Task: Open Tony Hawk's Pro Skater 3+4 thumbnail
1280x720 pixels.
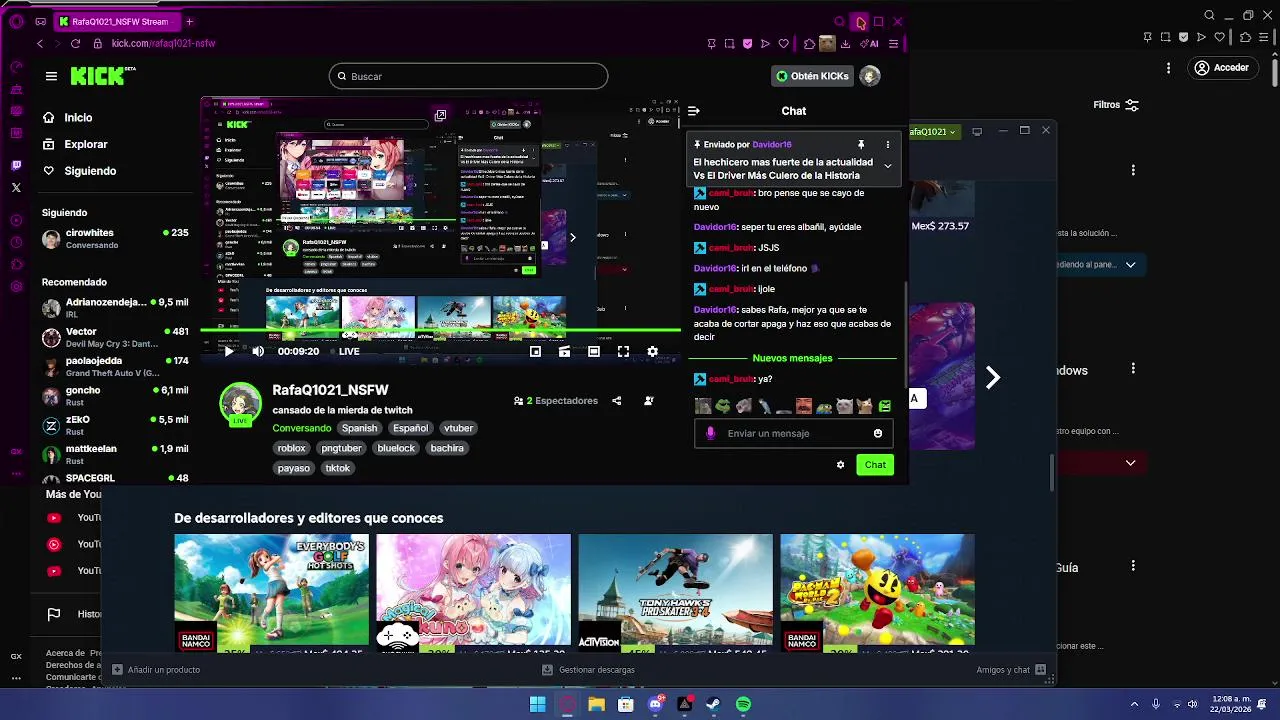Action: (675, 591)
